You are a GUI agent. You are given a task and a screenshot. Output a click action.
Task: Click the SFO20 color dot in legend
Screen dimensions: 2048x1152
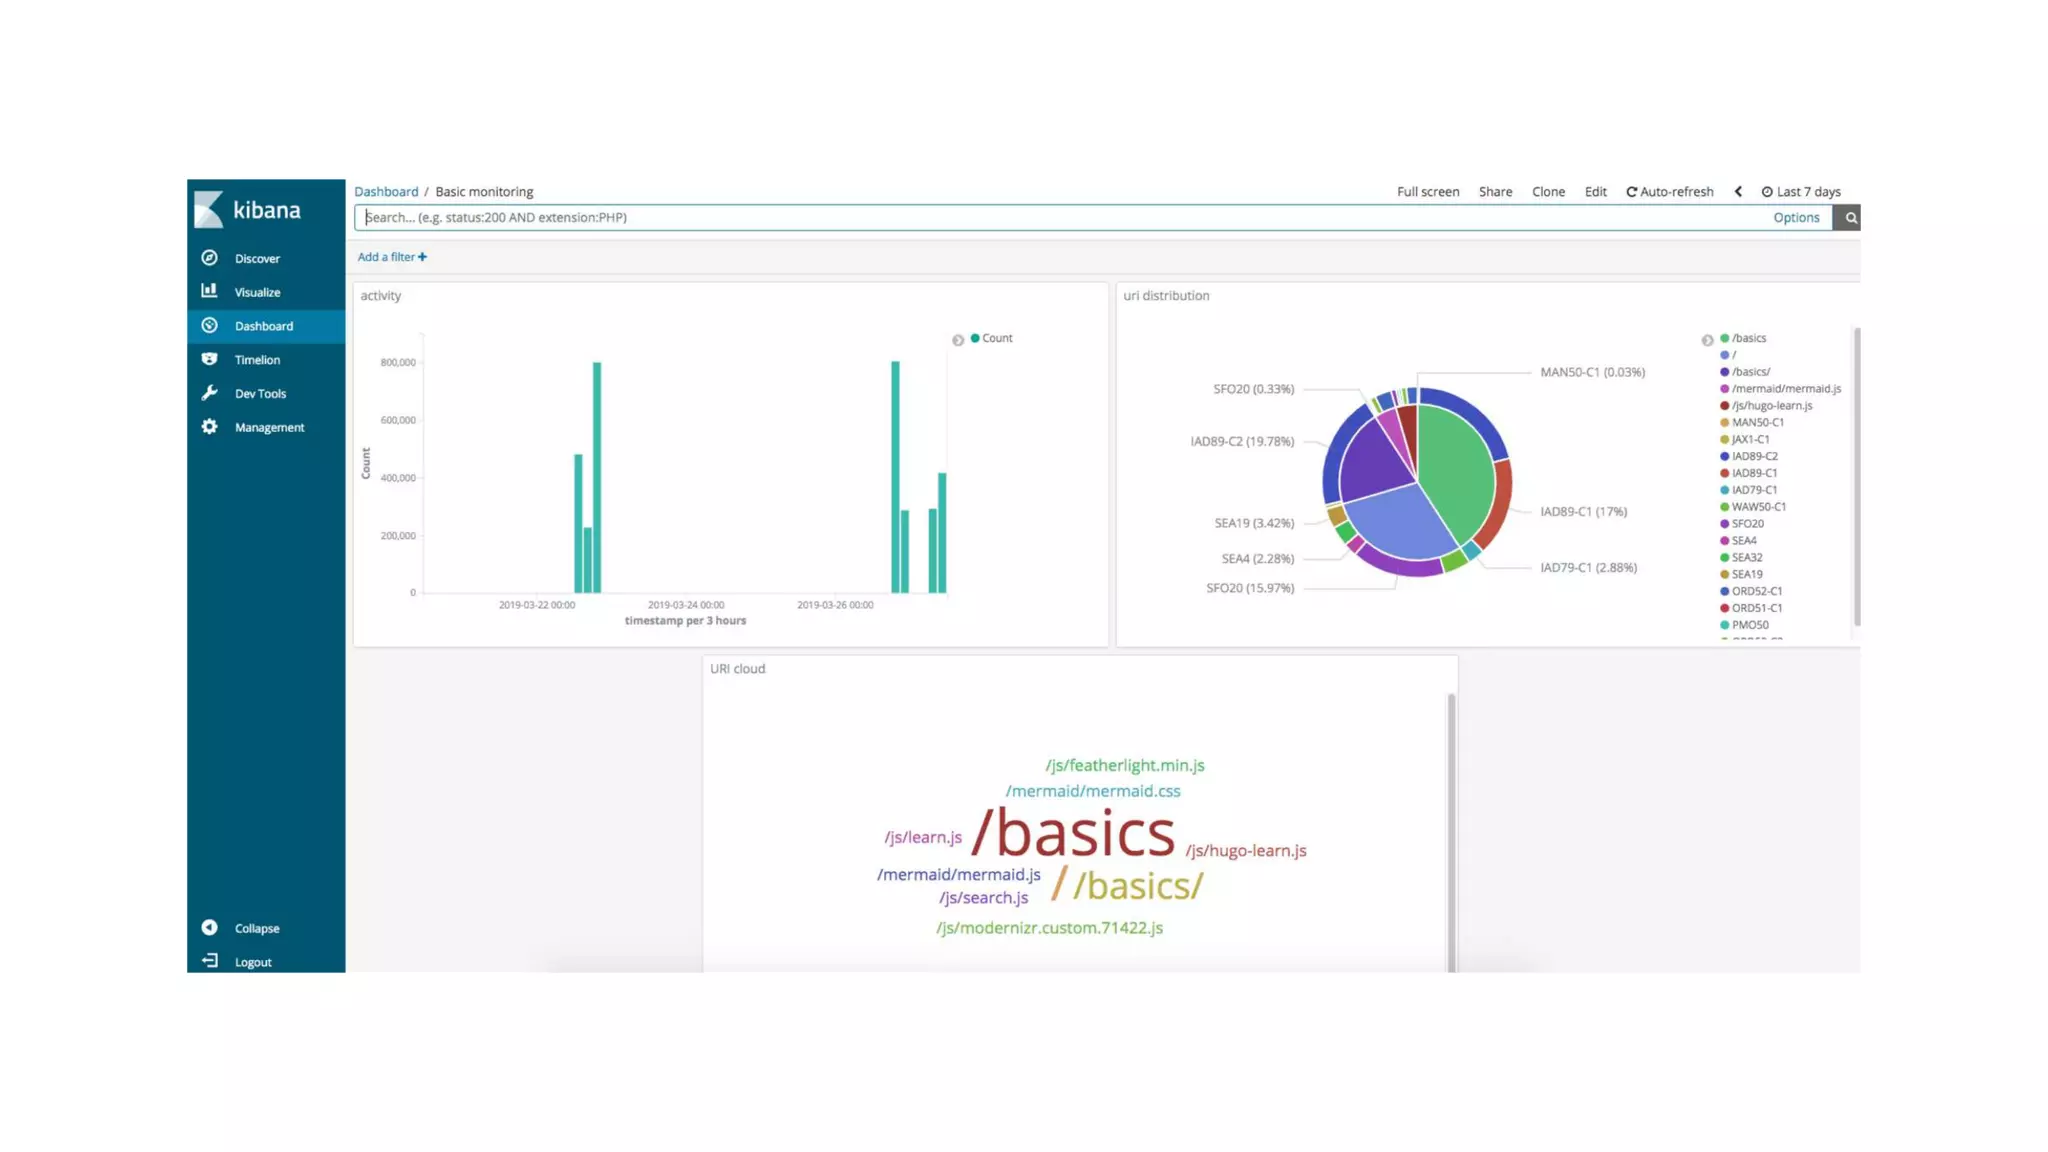[1724, 524]
